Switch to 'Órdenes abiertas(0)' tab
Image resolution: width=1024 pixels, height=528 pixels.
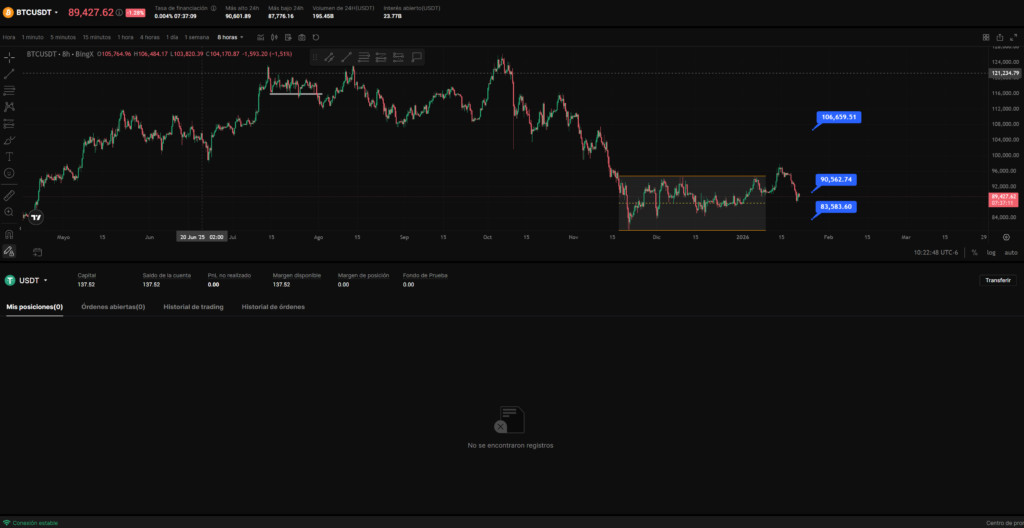113,307
